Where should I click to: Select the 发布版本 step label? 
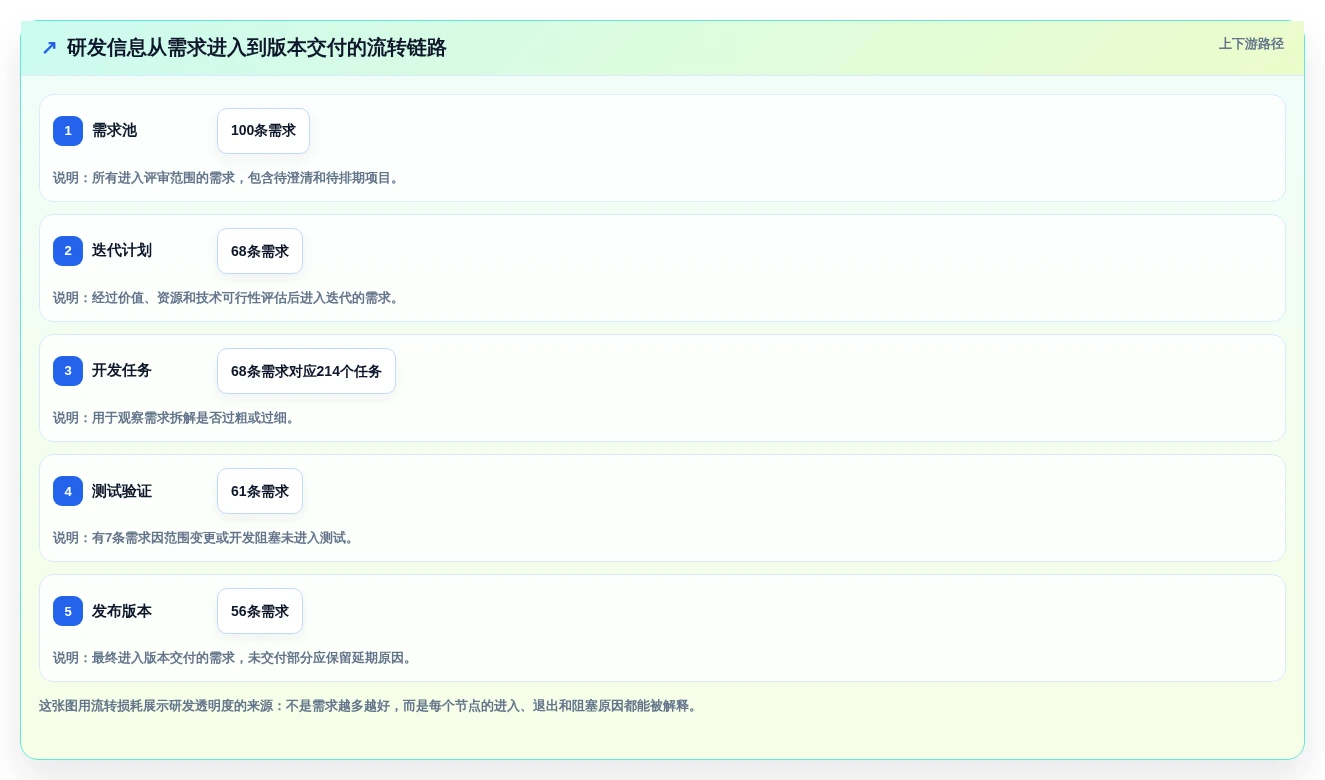(x=122, y=611)
